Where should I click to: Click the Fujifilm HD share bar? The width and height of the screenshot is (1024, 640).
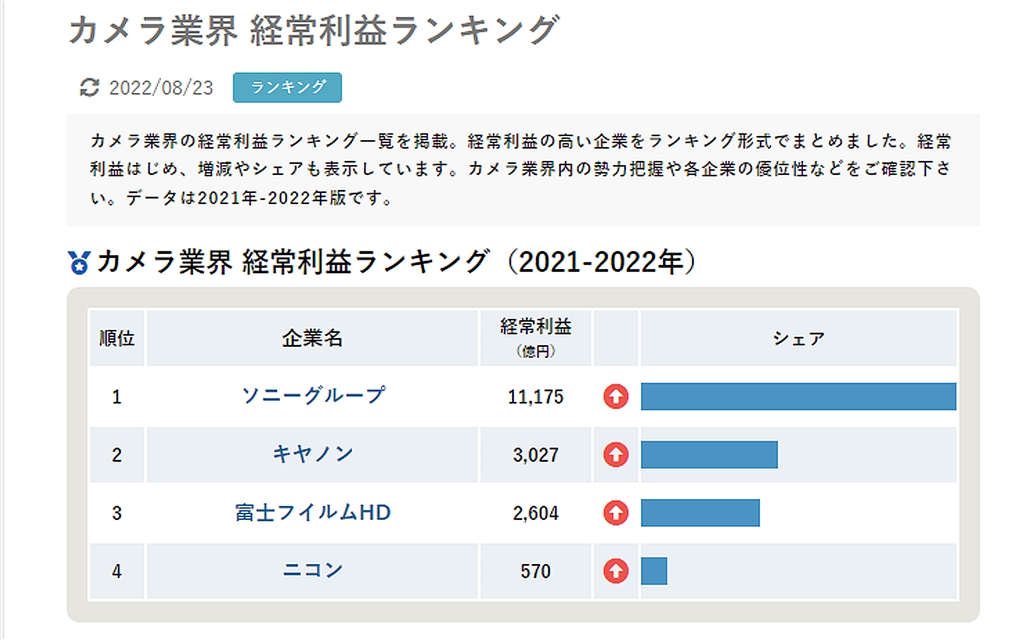click(x=700, y=513)
